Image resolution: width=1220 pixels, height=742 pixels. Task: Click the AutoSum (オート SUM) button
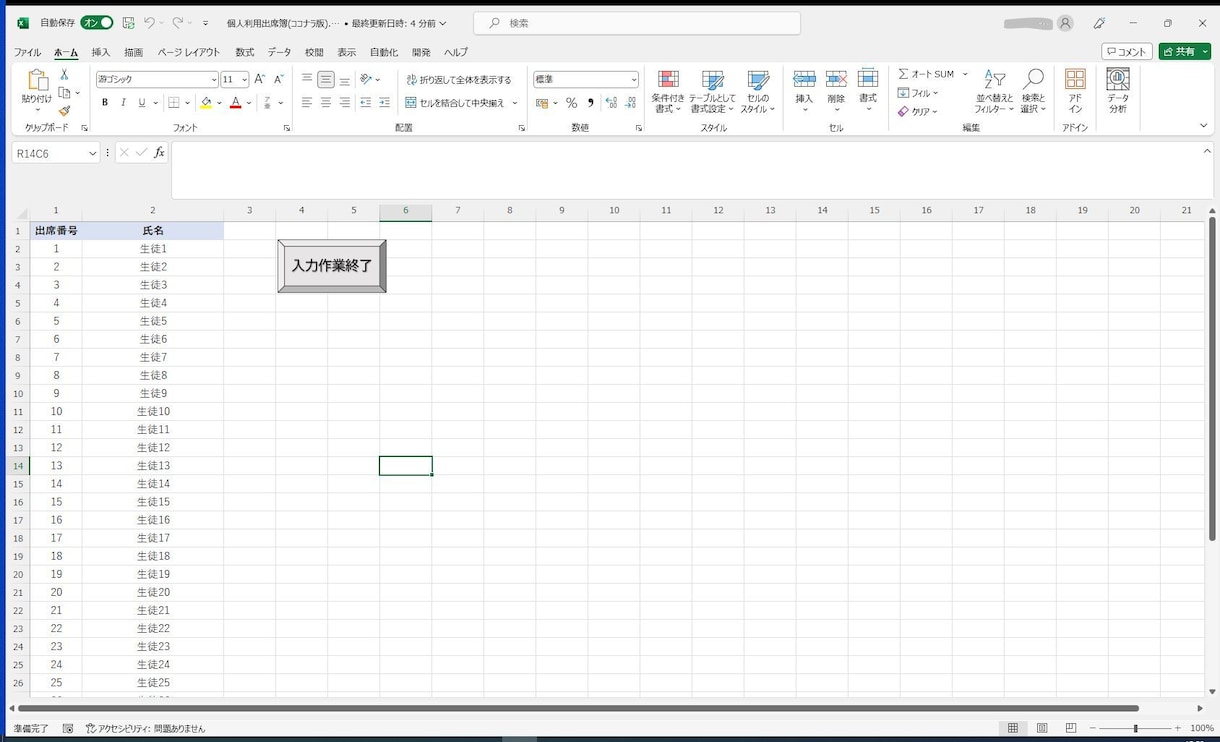pos(926,74)
